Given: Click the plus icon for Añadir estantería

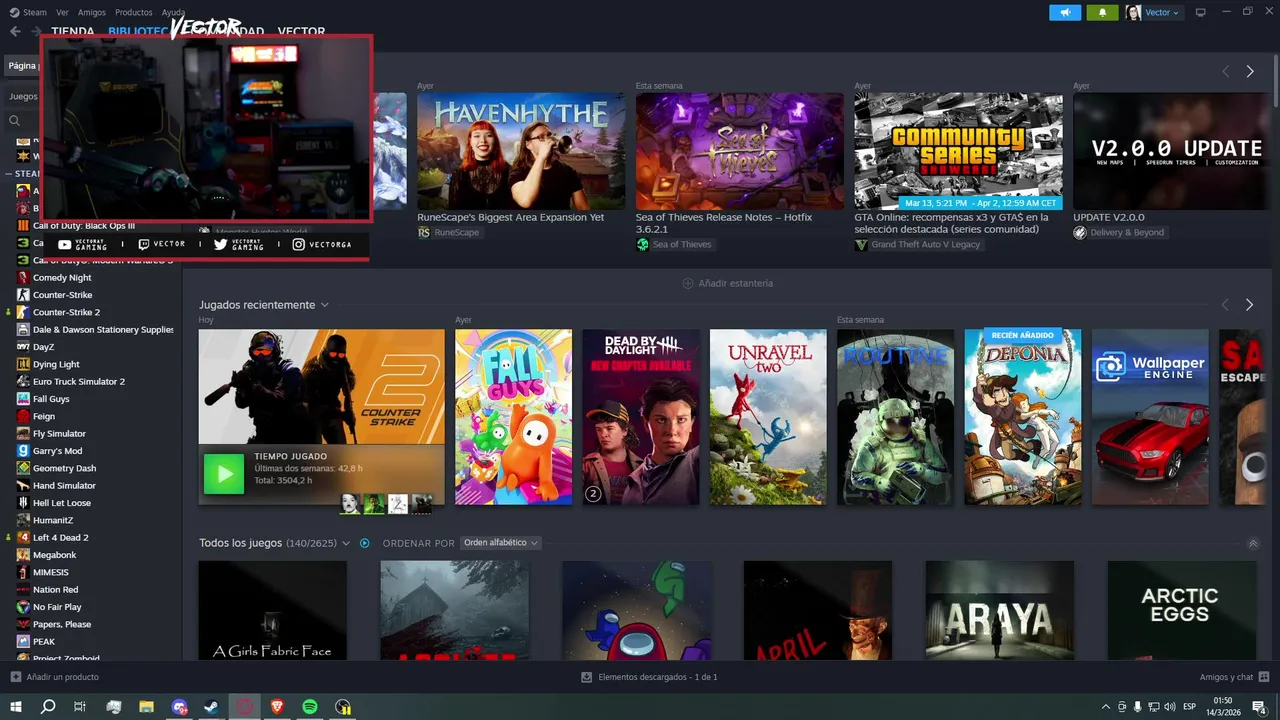Looking at the screenshot, I should [x=688, y=283].
